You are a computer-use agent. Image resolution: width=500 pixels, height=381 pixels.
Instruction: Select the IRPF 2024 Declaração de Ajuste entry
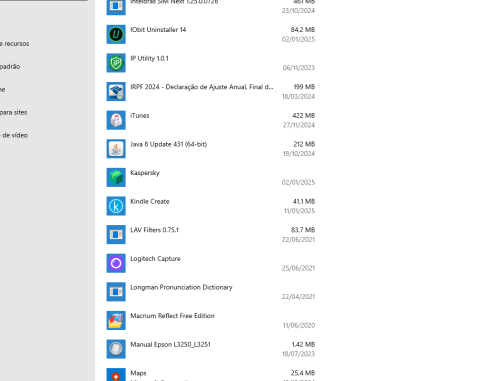point(202,87)
